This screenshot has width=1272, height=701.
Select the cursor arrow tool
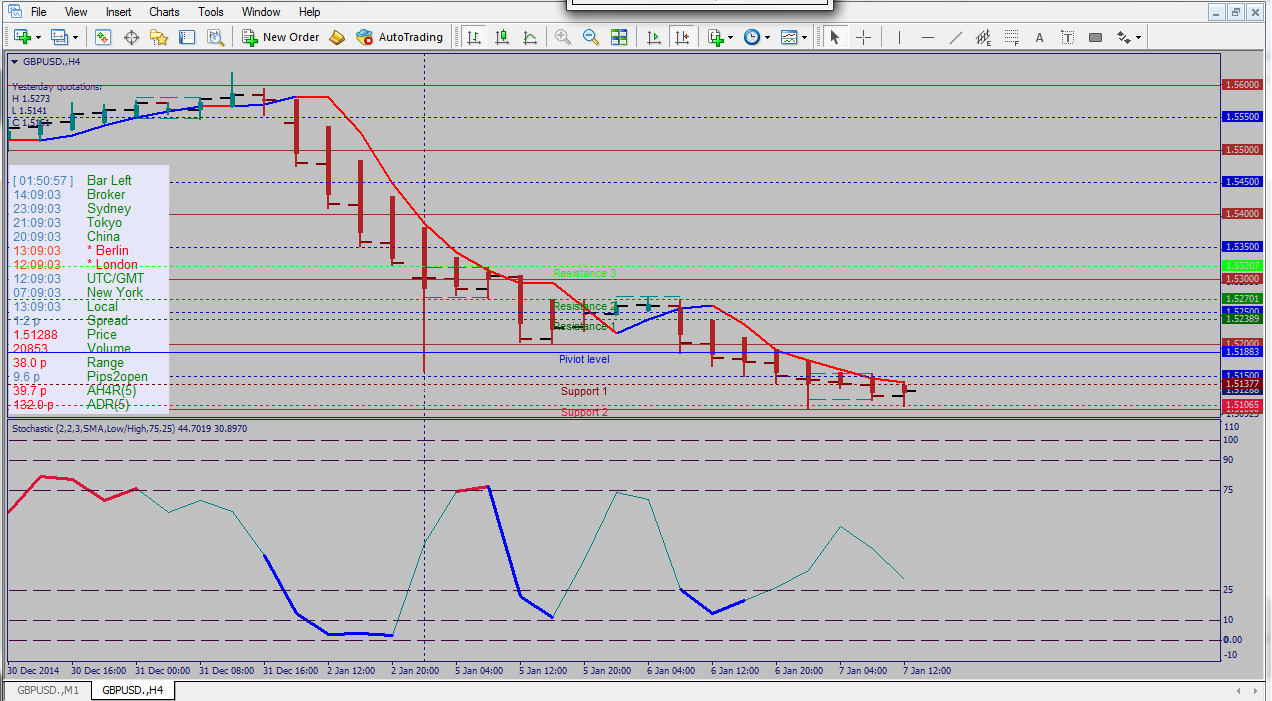(835, 37)
